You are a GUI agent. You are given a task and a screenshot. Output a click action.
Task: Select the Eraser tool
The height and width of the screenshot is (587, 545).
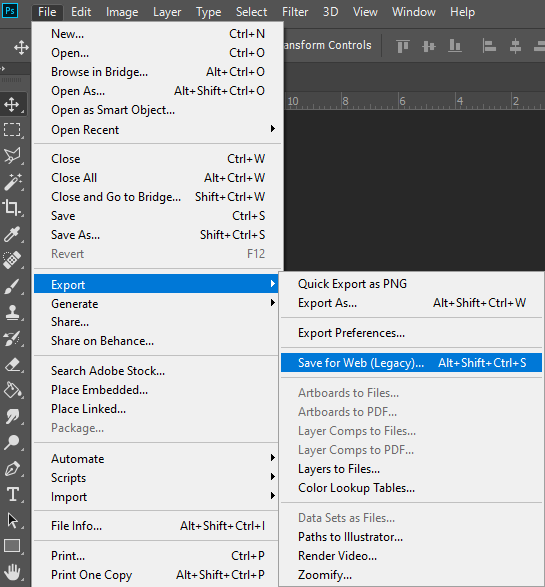pyautogui.click(x=12, y=365)
